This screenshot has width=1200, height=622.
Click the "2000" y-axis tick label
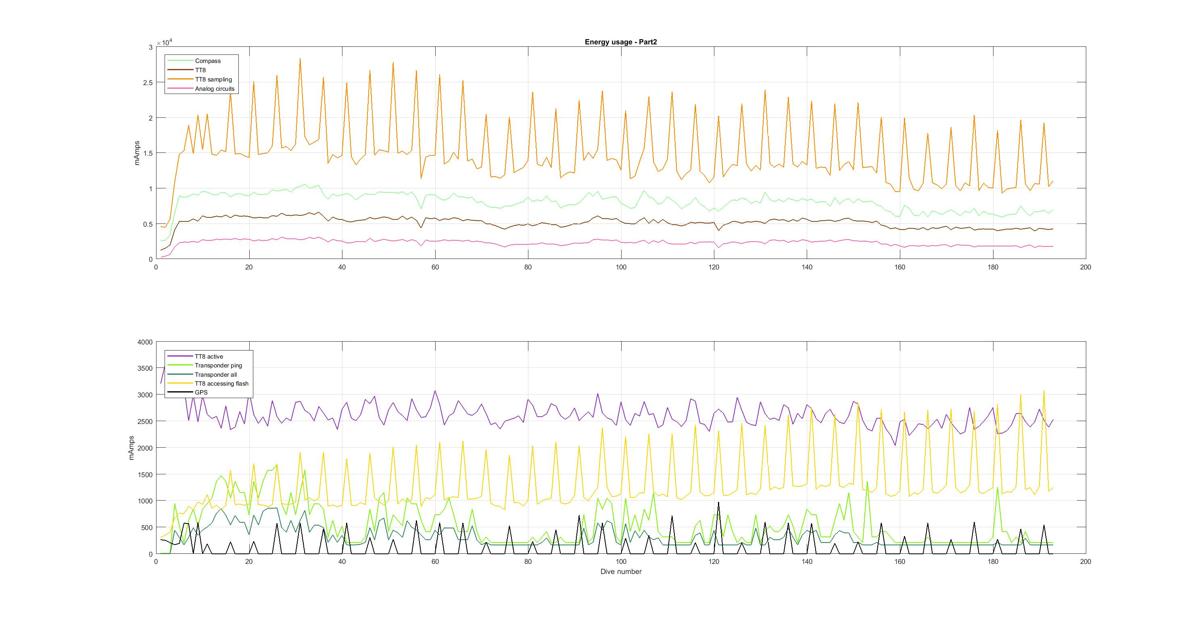pyautogui.click(x=144, y=448)
